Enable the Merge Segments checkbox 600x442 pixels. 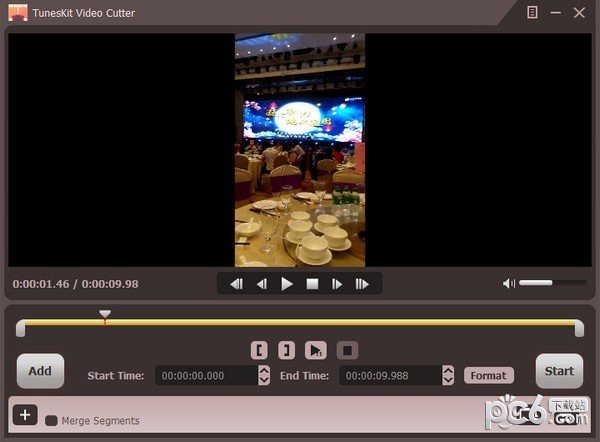pyautogui.click(x=51, y=421)
